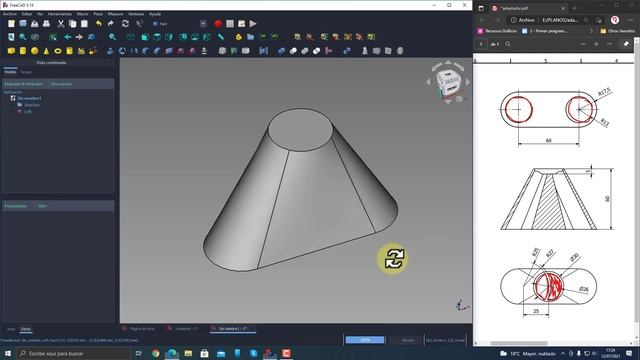This screenshot has width=640, height=360.
Task: Open new tab in Edge browser
Action: click(x=575, y=8)
